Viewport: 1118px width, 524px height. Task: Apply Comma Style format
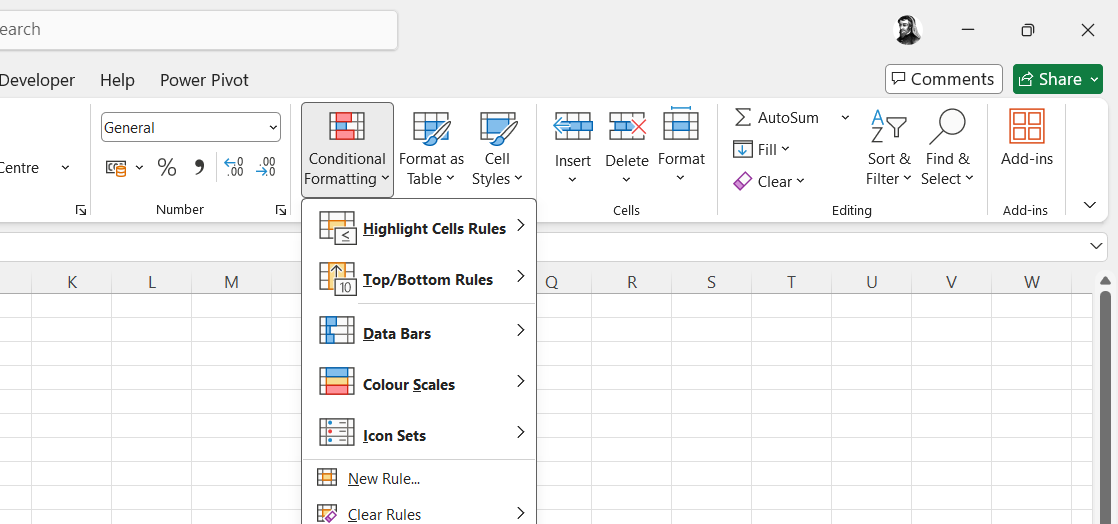tap(200, 168)
